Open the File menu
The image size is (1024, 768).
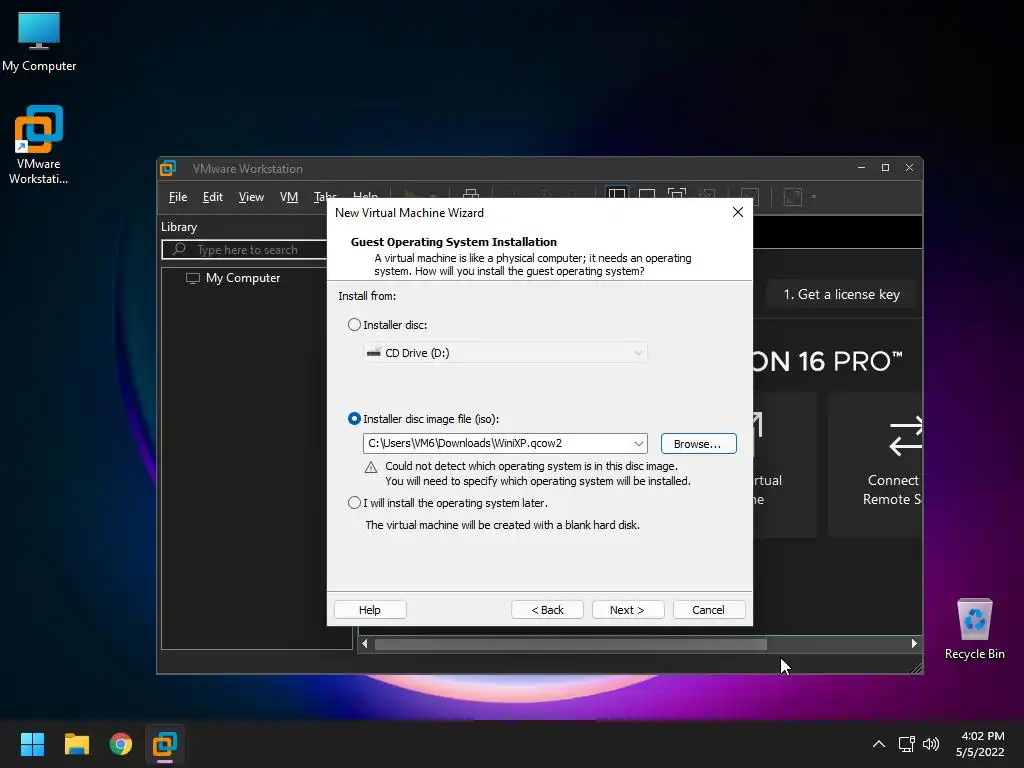tap(178, 197)
